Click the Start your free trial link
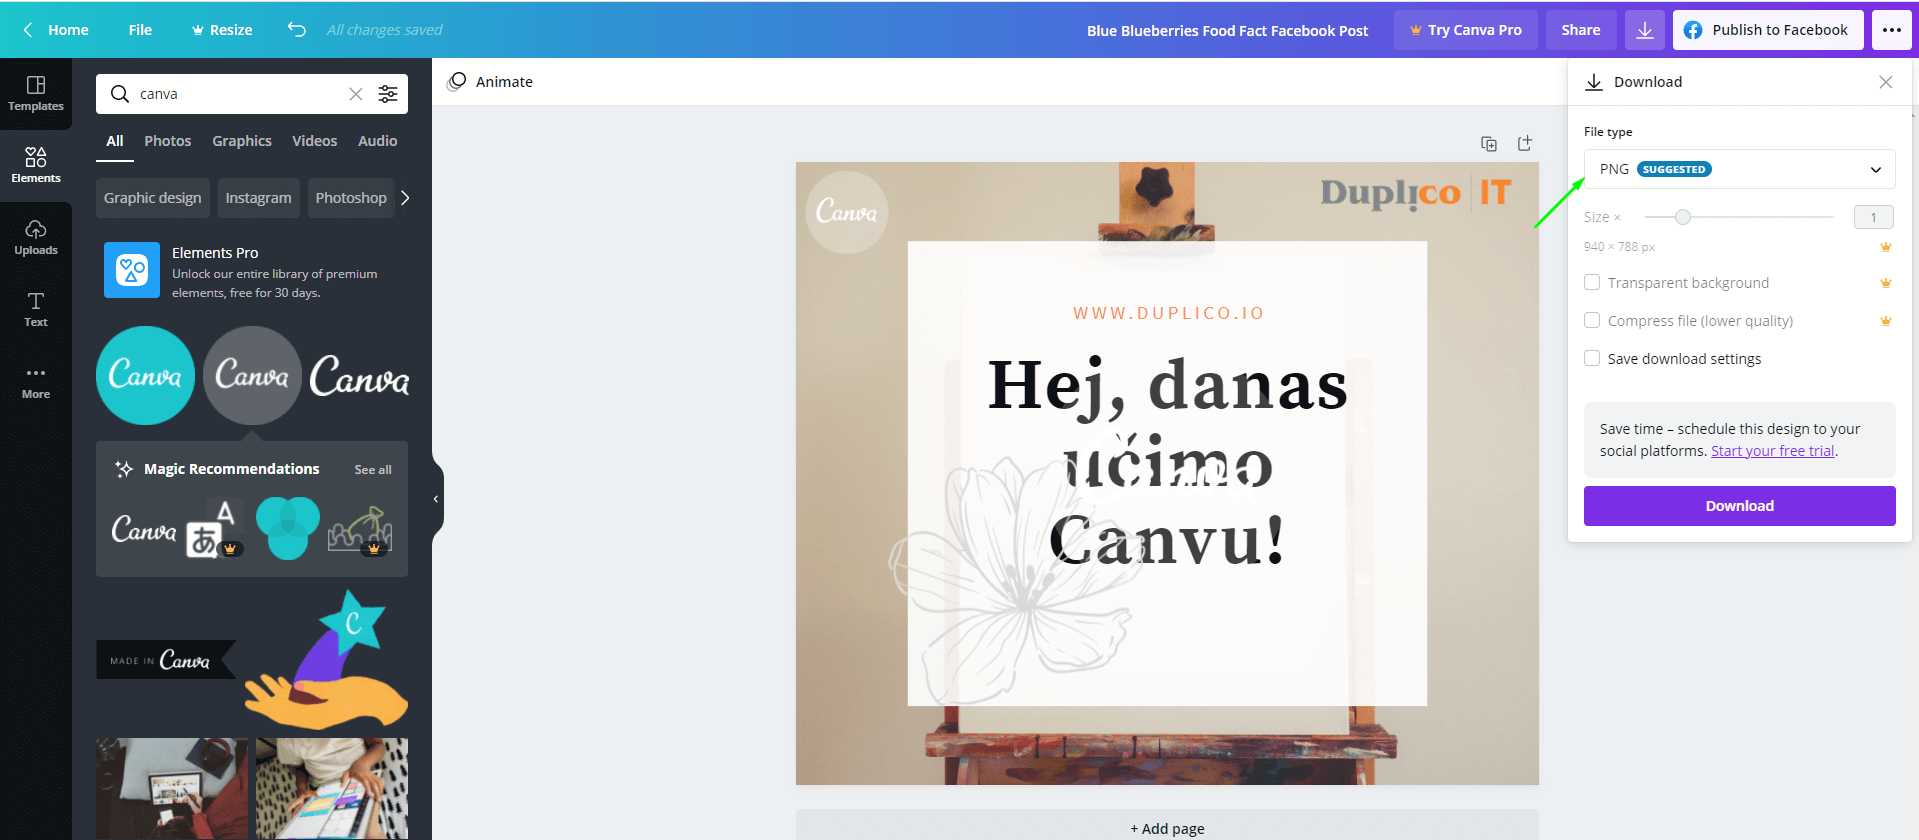 (x=1772, y=451)
